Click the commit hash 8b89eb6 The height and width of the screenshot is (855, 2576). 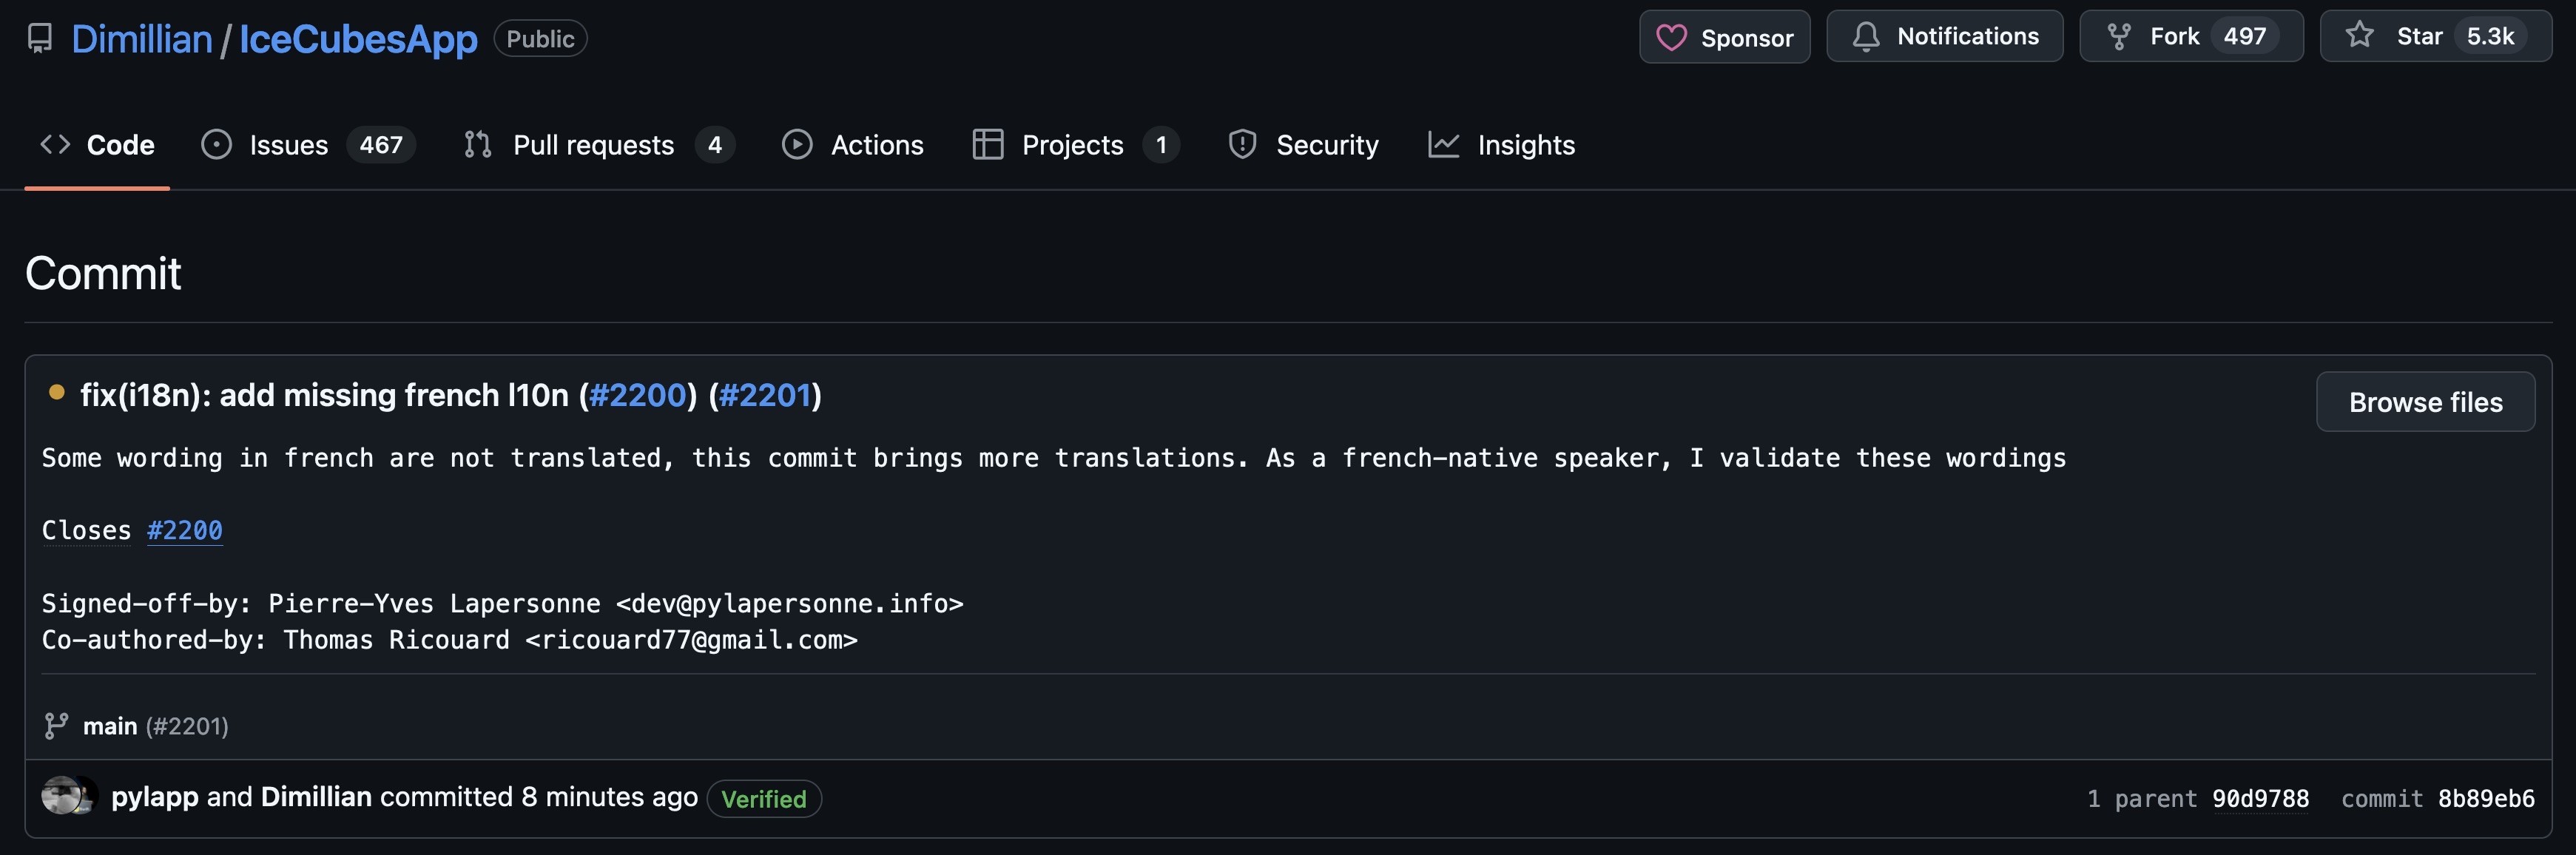point(2486,799)
